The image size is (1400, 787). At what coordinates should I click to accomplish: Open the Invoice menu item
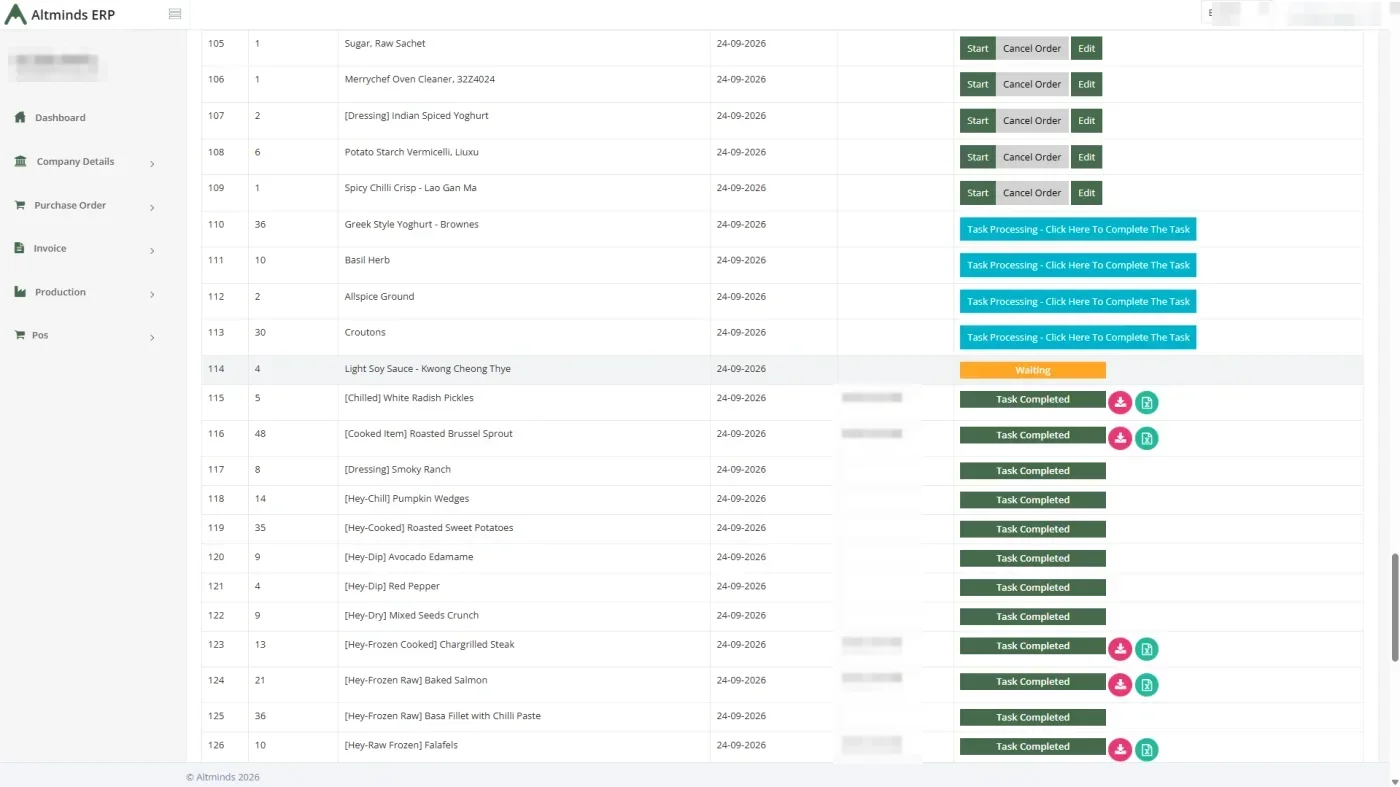50,248
